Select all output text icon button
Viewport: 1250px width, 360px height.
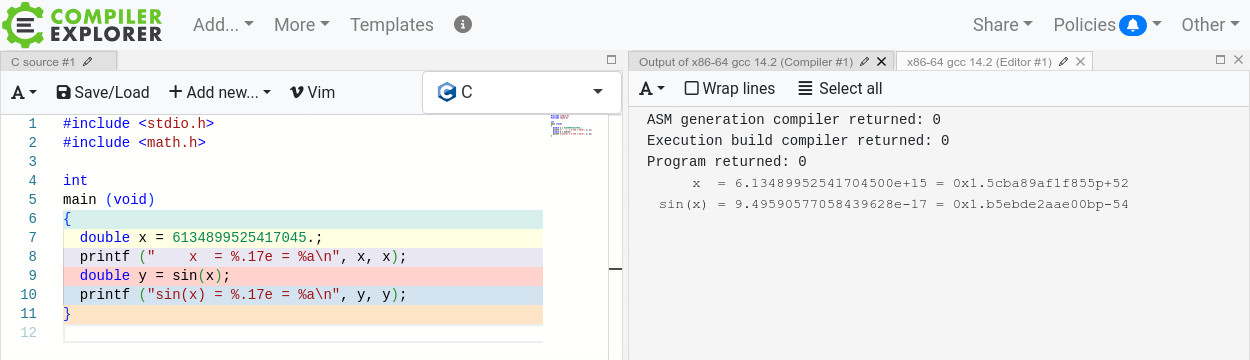pyautogui.click(x=840, y=89)
